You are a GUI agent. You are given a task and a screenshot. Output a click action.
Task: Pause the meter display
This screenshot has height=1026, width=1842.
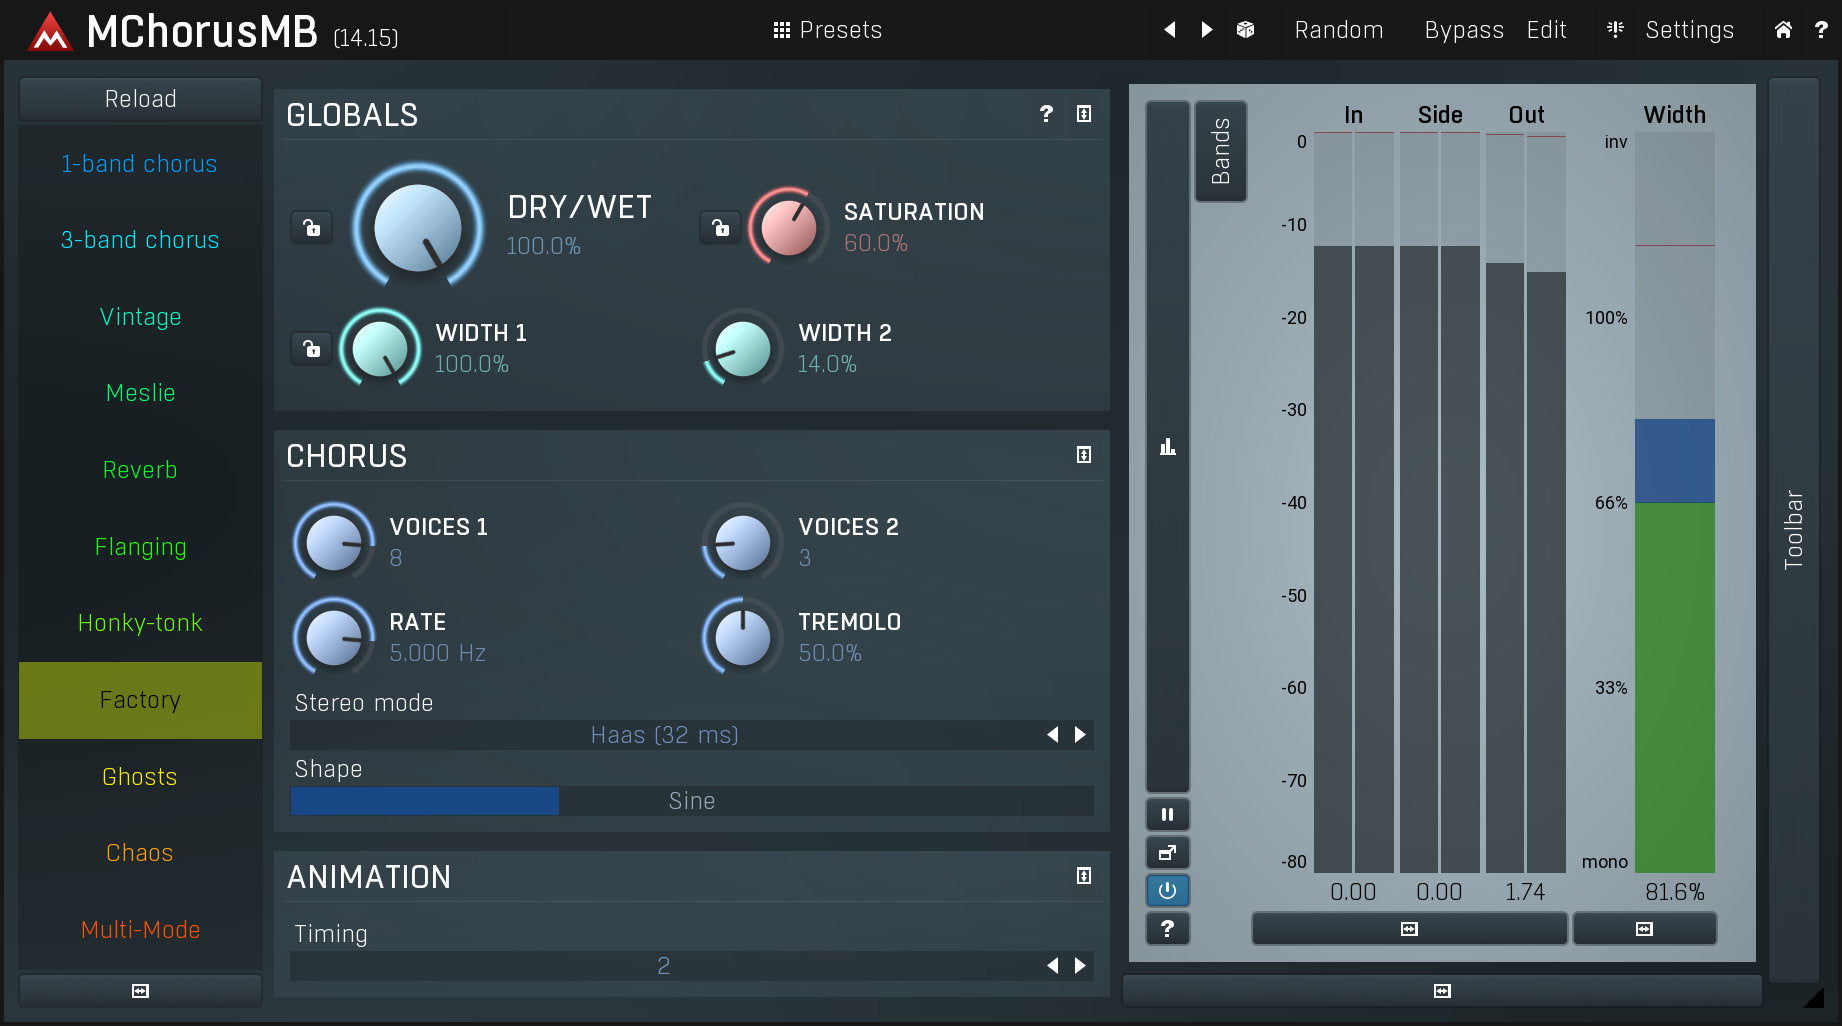[x=1167, y=815]
